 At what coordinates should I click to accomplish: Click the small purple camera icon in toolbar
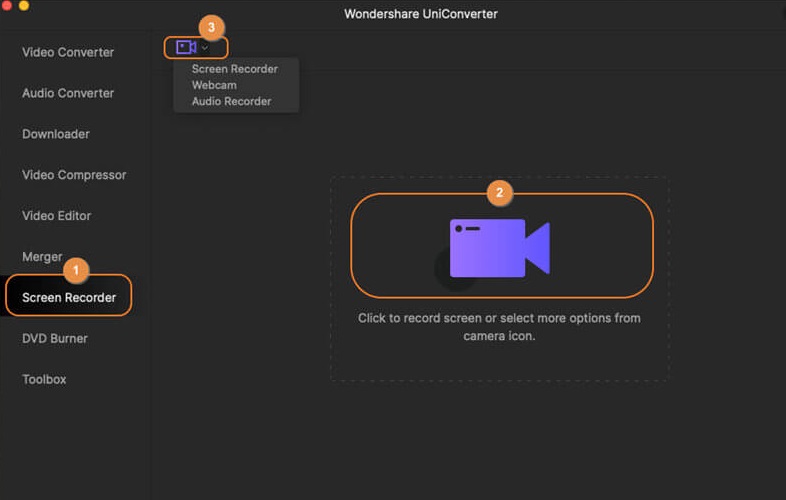(185, 47)
